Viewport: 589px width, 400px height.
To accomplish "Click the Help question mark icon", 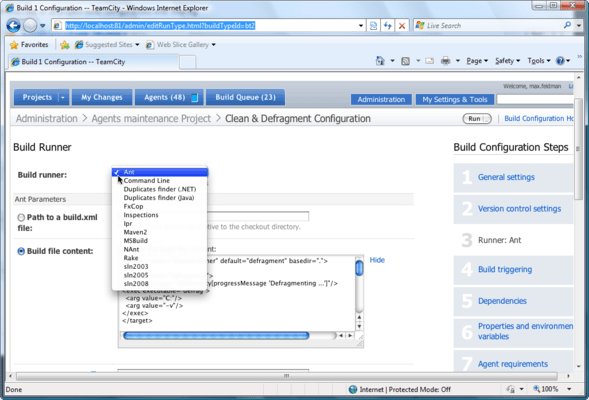I will click(560, 60).
